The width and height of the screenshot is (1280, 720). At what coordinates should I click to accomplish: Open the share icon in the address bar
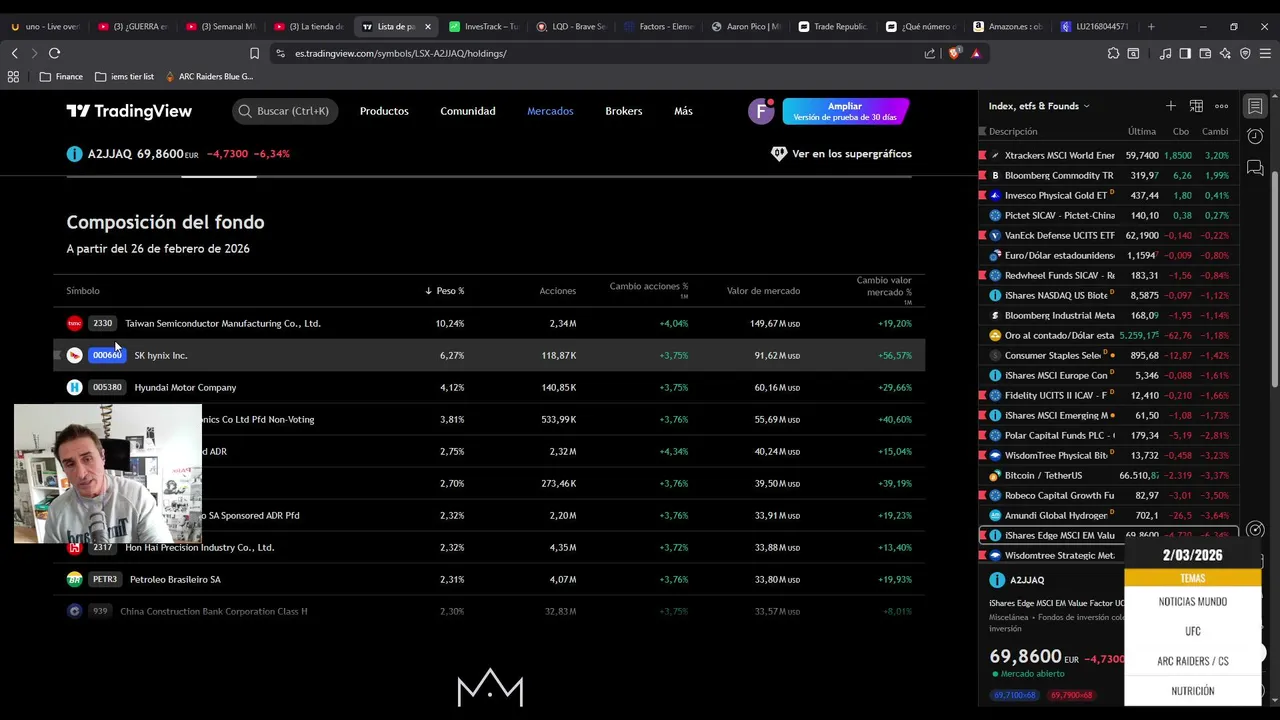[x=930, y=53]
